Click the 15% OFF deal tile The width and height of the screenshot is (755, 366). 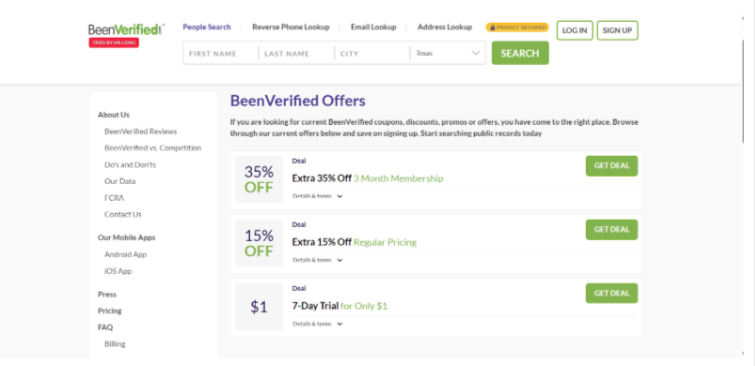(x=259, y=243)
